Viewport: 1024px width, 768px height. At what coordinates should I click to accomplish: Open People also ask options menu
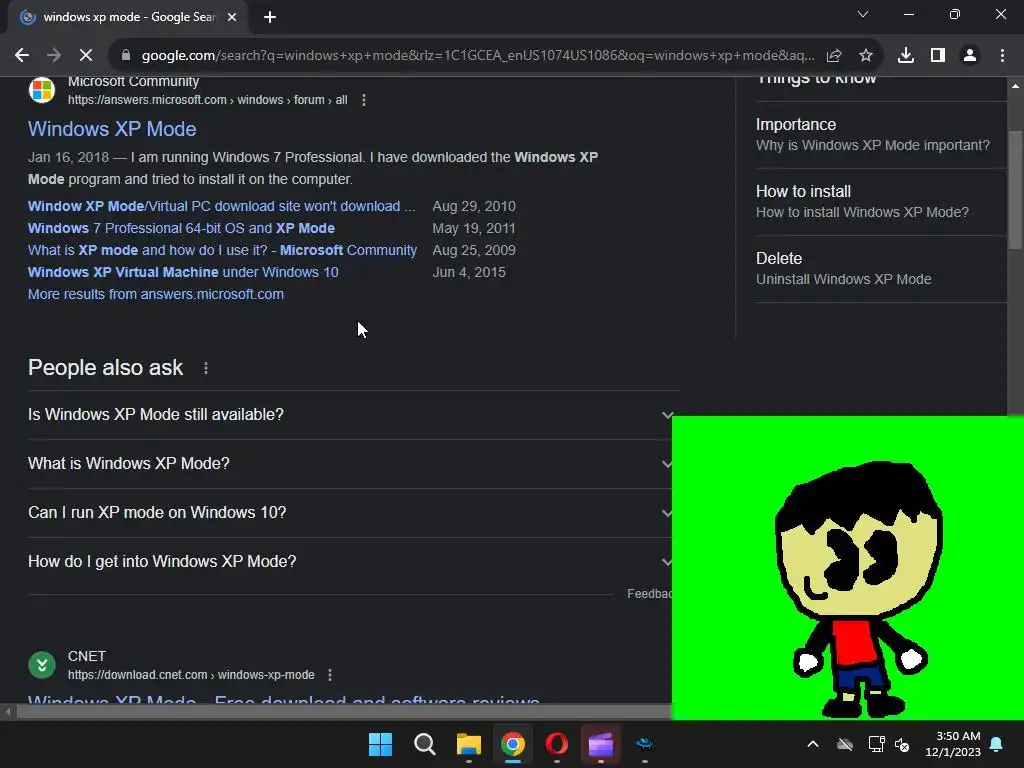206,368
